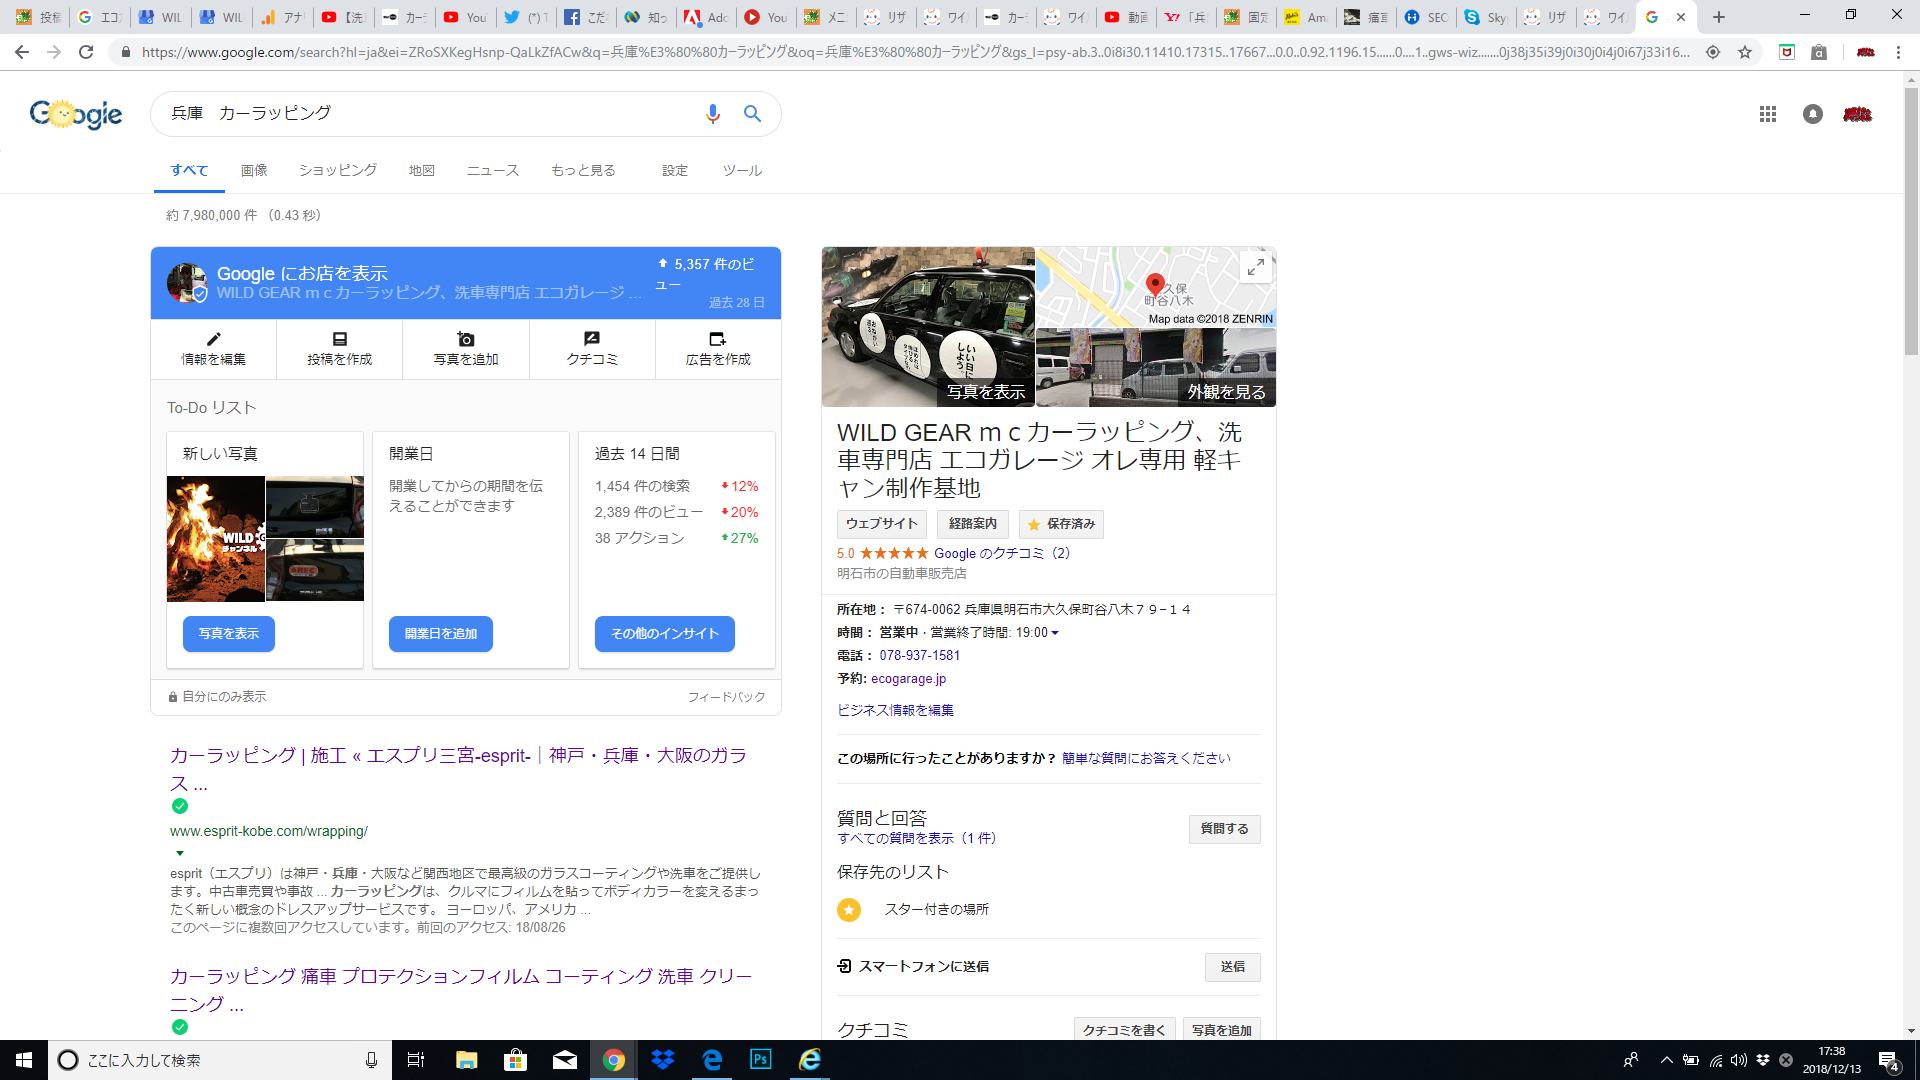
Task: Click the クチコミ review icon
Action: [591, 340]
